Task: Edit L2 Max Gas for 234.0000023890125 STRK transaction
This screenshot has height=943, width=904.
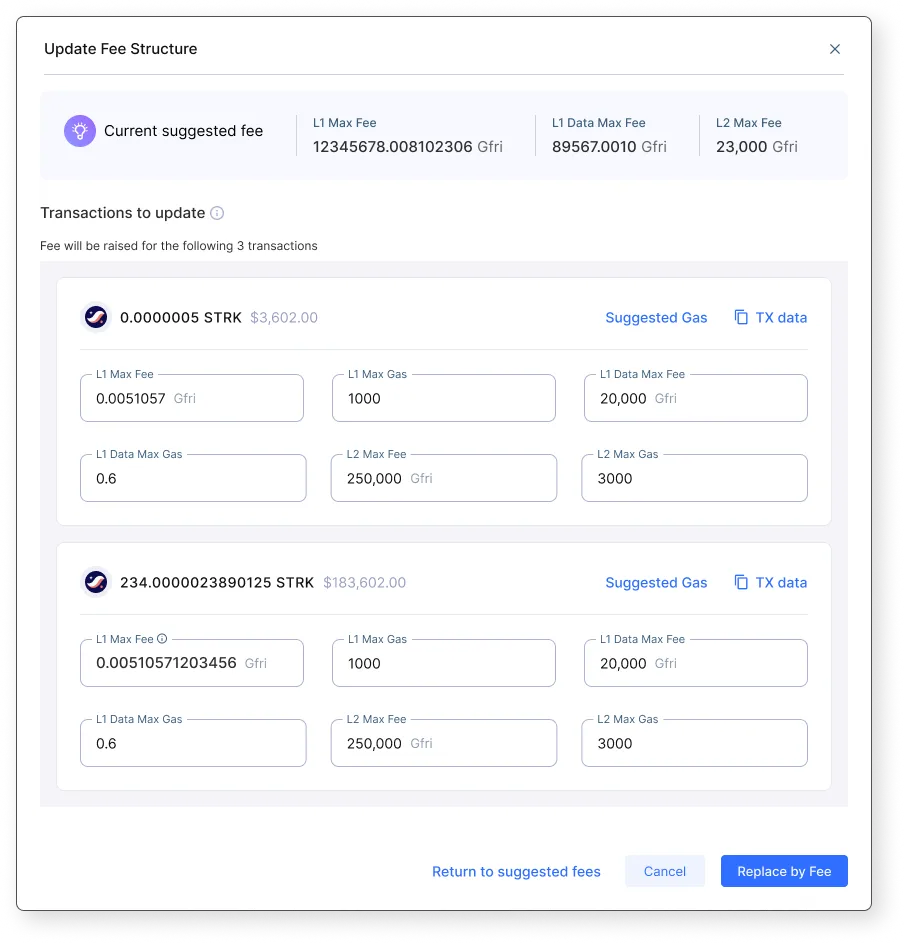Action: click(x=695, y=743)
